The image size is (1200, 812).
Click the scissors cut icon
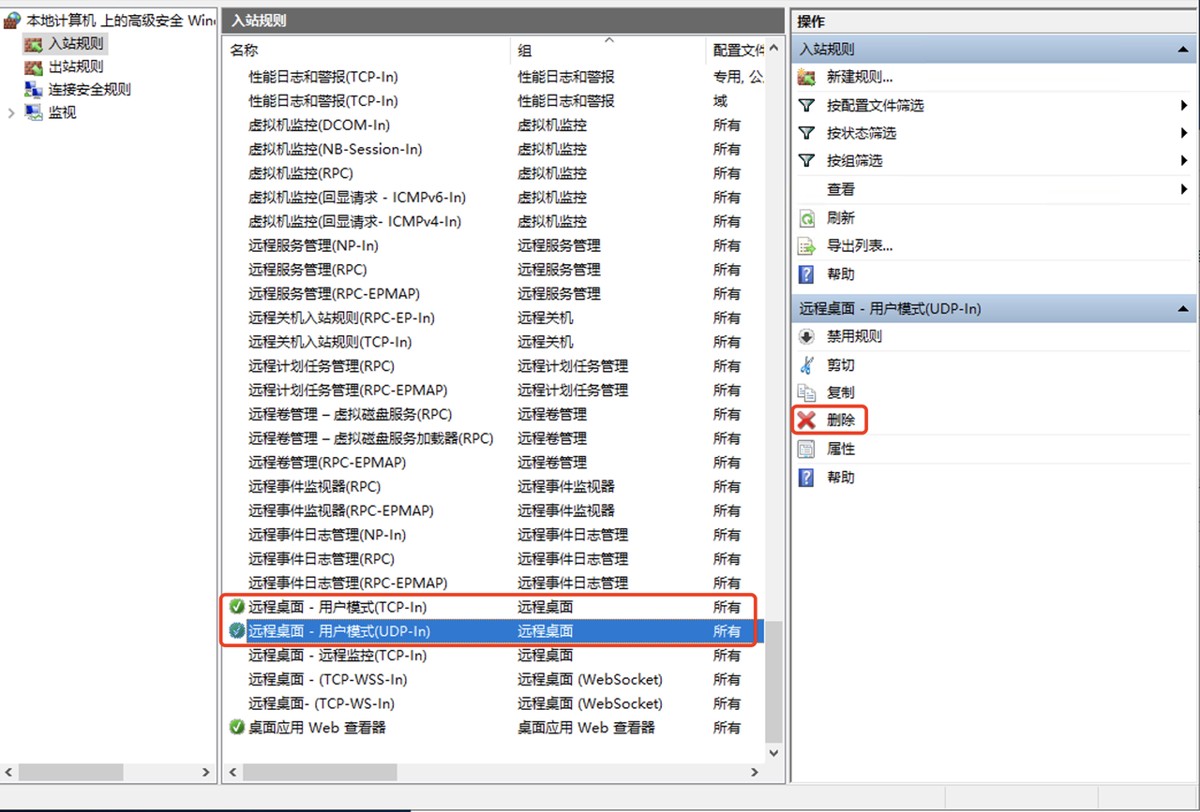pos(806,365)
